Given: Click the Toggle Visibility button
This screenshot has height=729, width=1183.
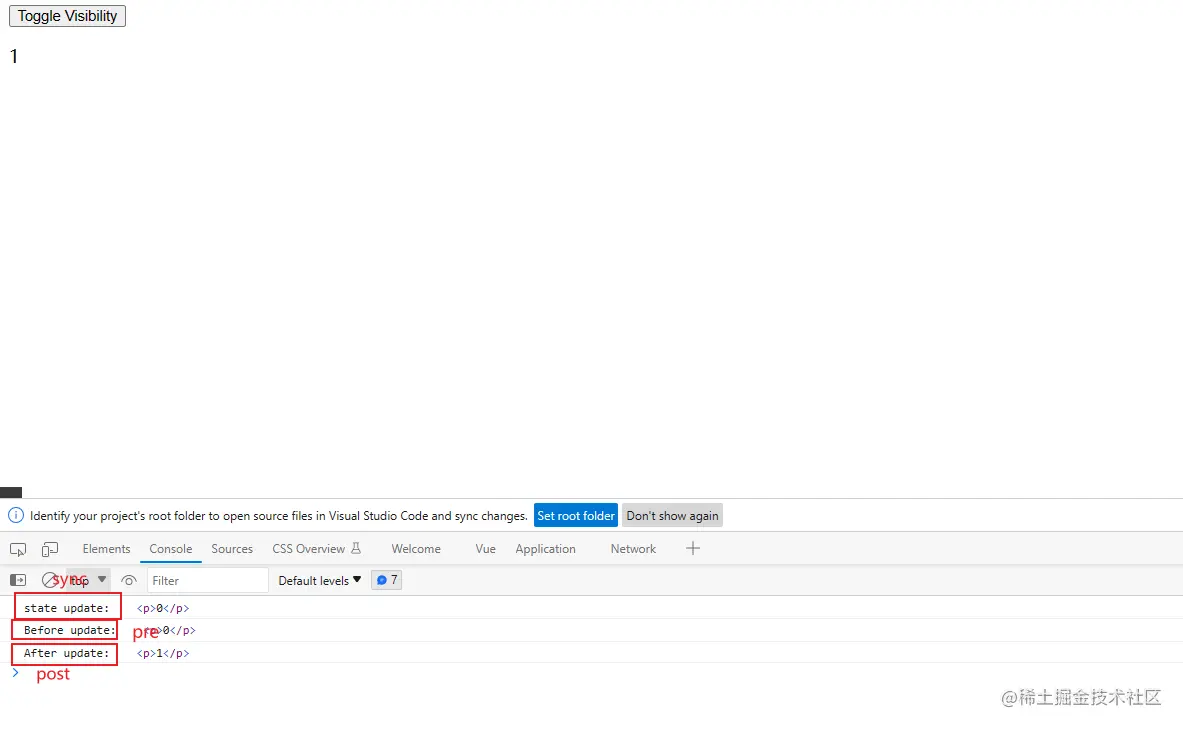Looking at the screenshot, I should tap(67, 16).
